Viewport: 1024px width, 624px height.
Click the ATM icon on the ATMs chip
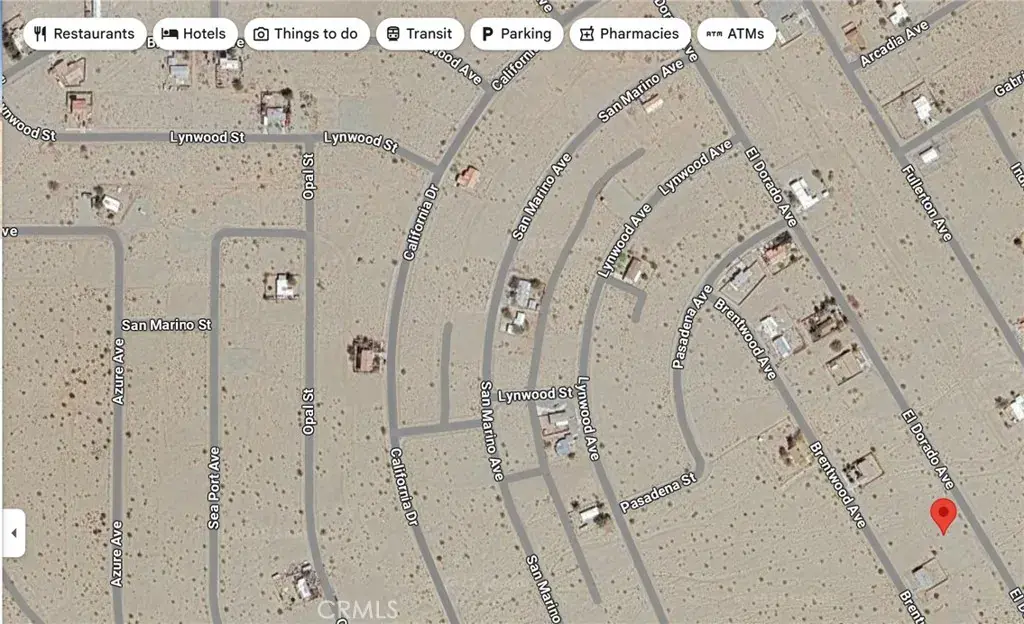[x=714, y=34]
